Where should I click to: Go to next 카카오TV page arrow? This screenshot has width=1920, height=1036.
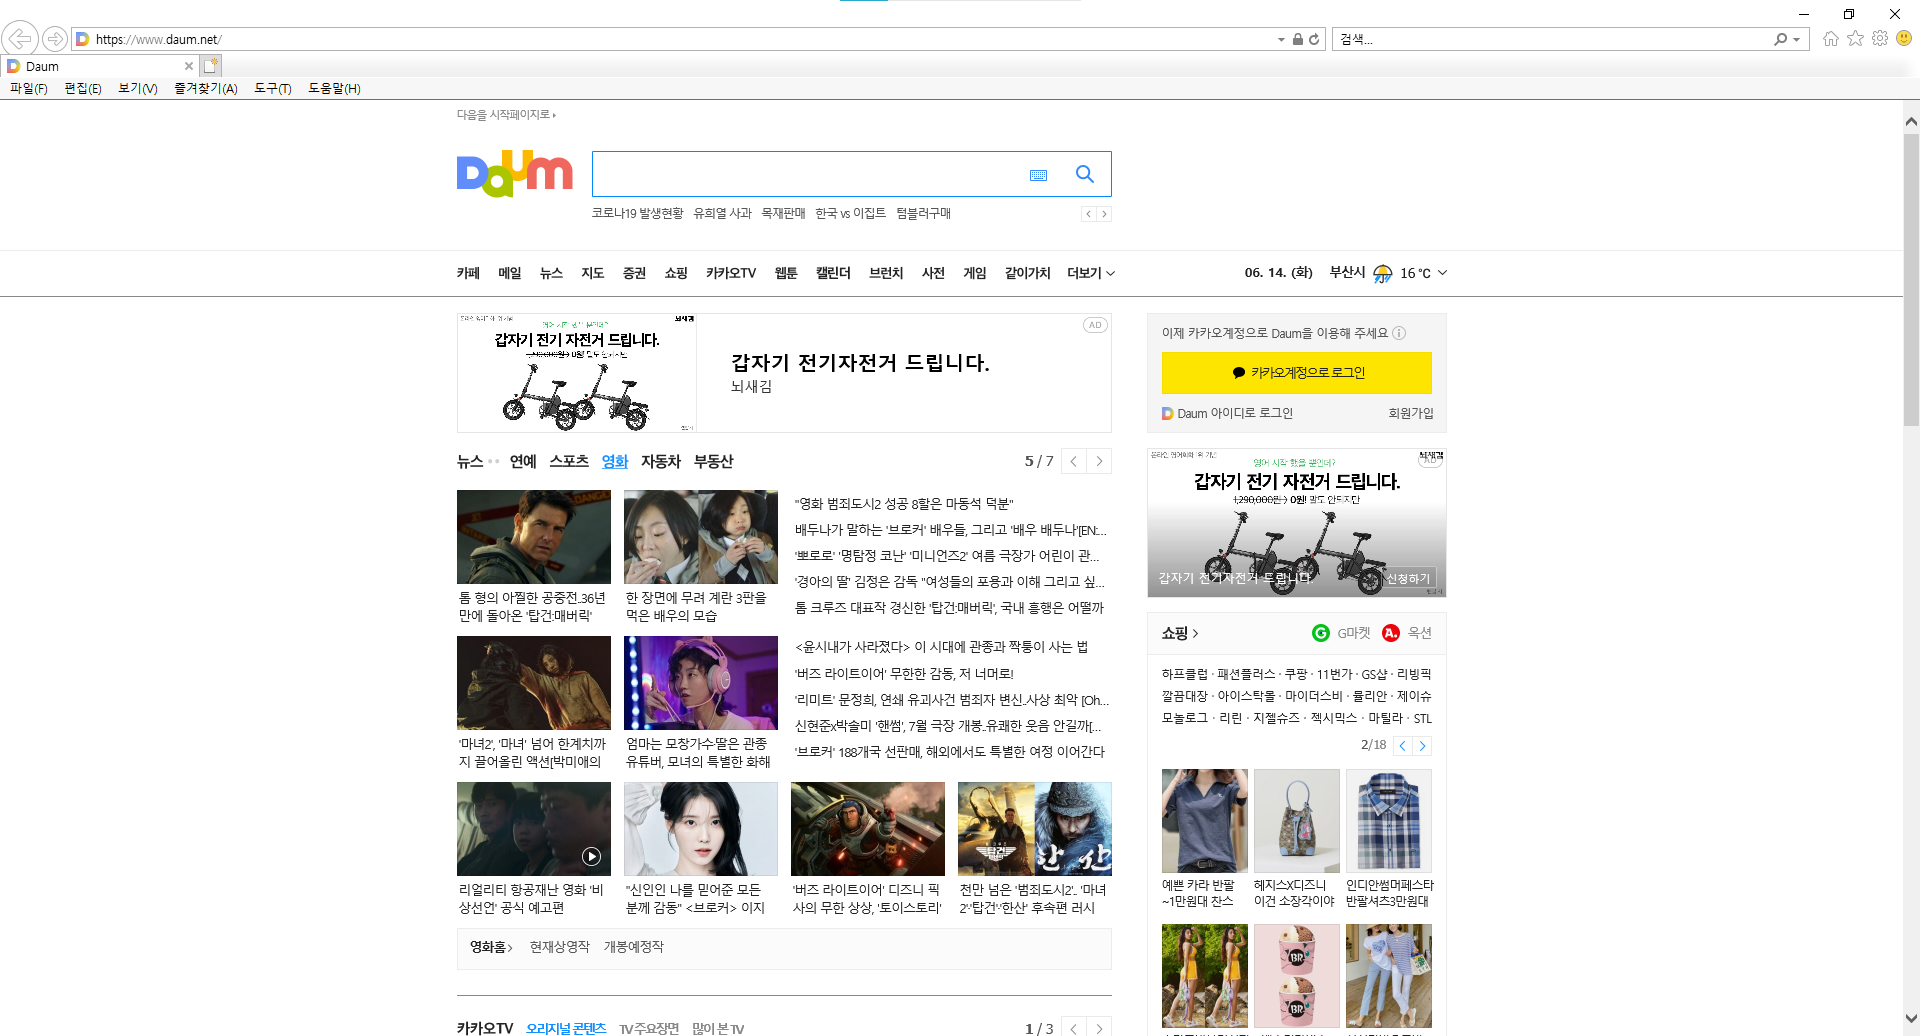(x=1099, y=1028)
